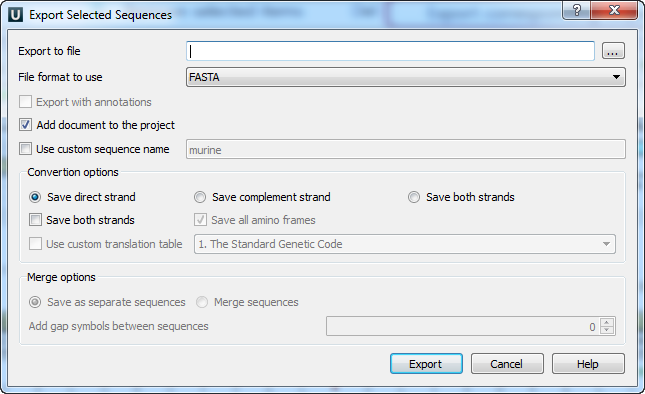Image resolution: width=645 pixels, height=394 pixels.
Task: Choose Save both strands radio button
Action: pos(414,197)
